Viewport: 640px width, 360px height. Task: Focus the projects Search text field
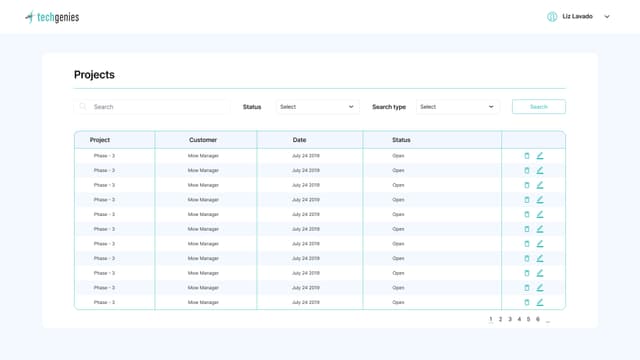pos(151,107)
